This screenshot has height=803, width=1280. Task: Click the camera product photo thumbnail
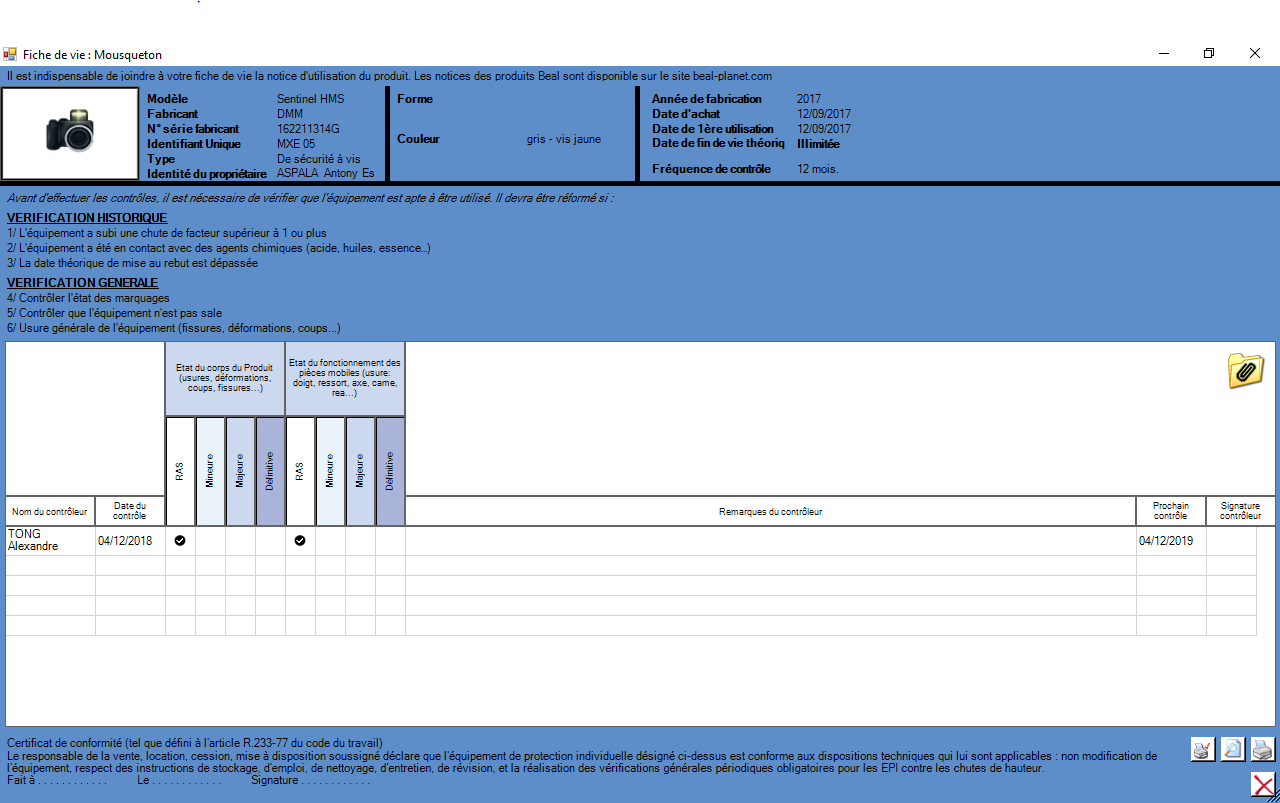pyautogui.click(x=70, y=133)
